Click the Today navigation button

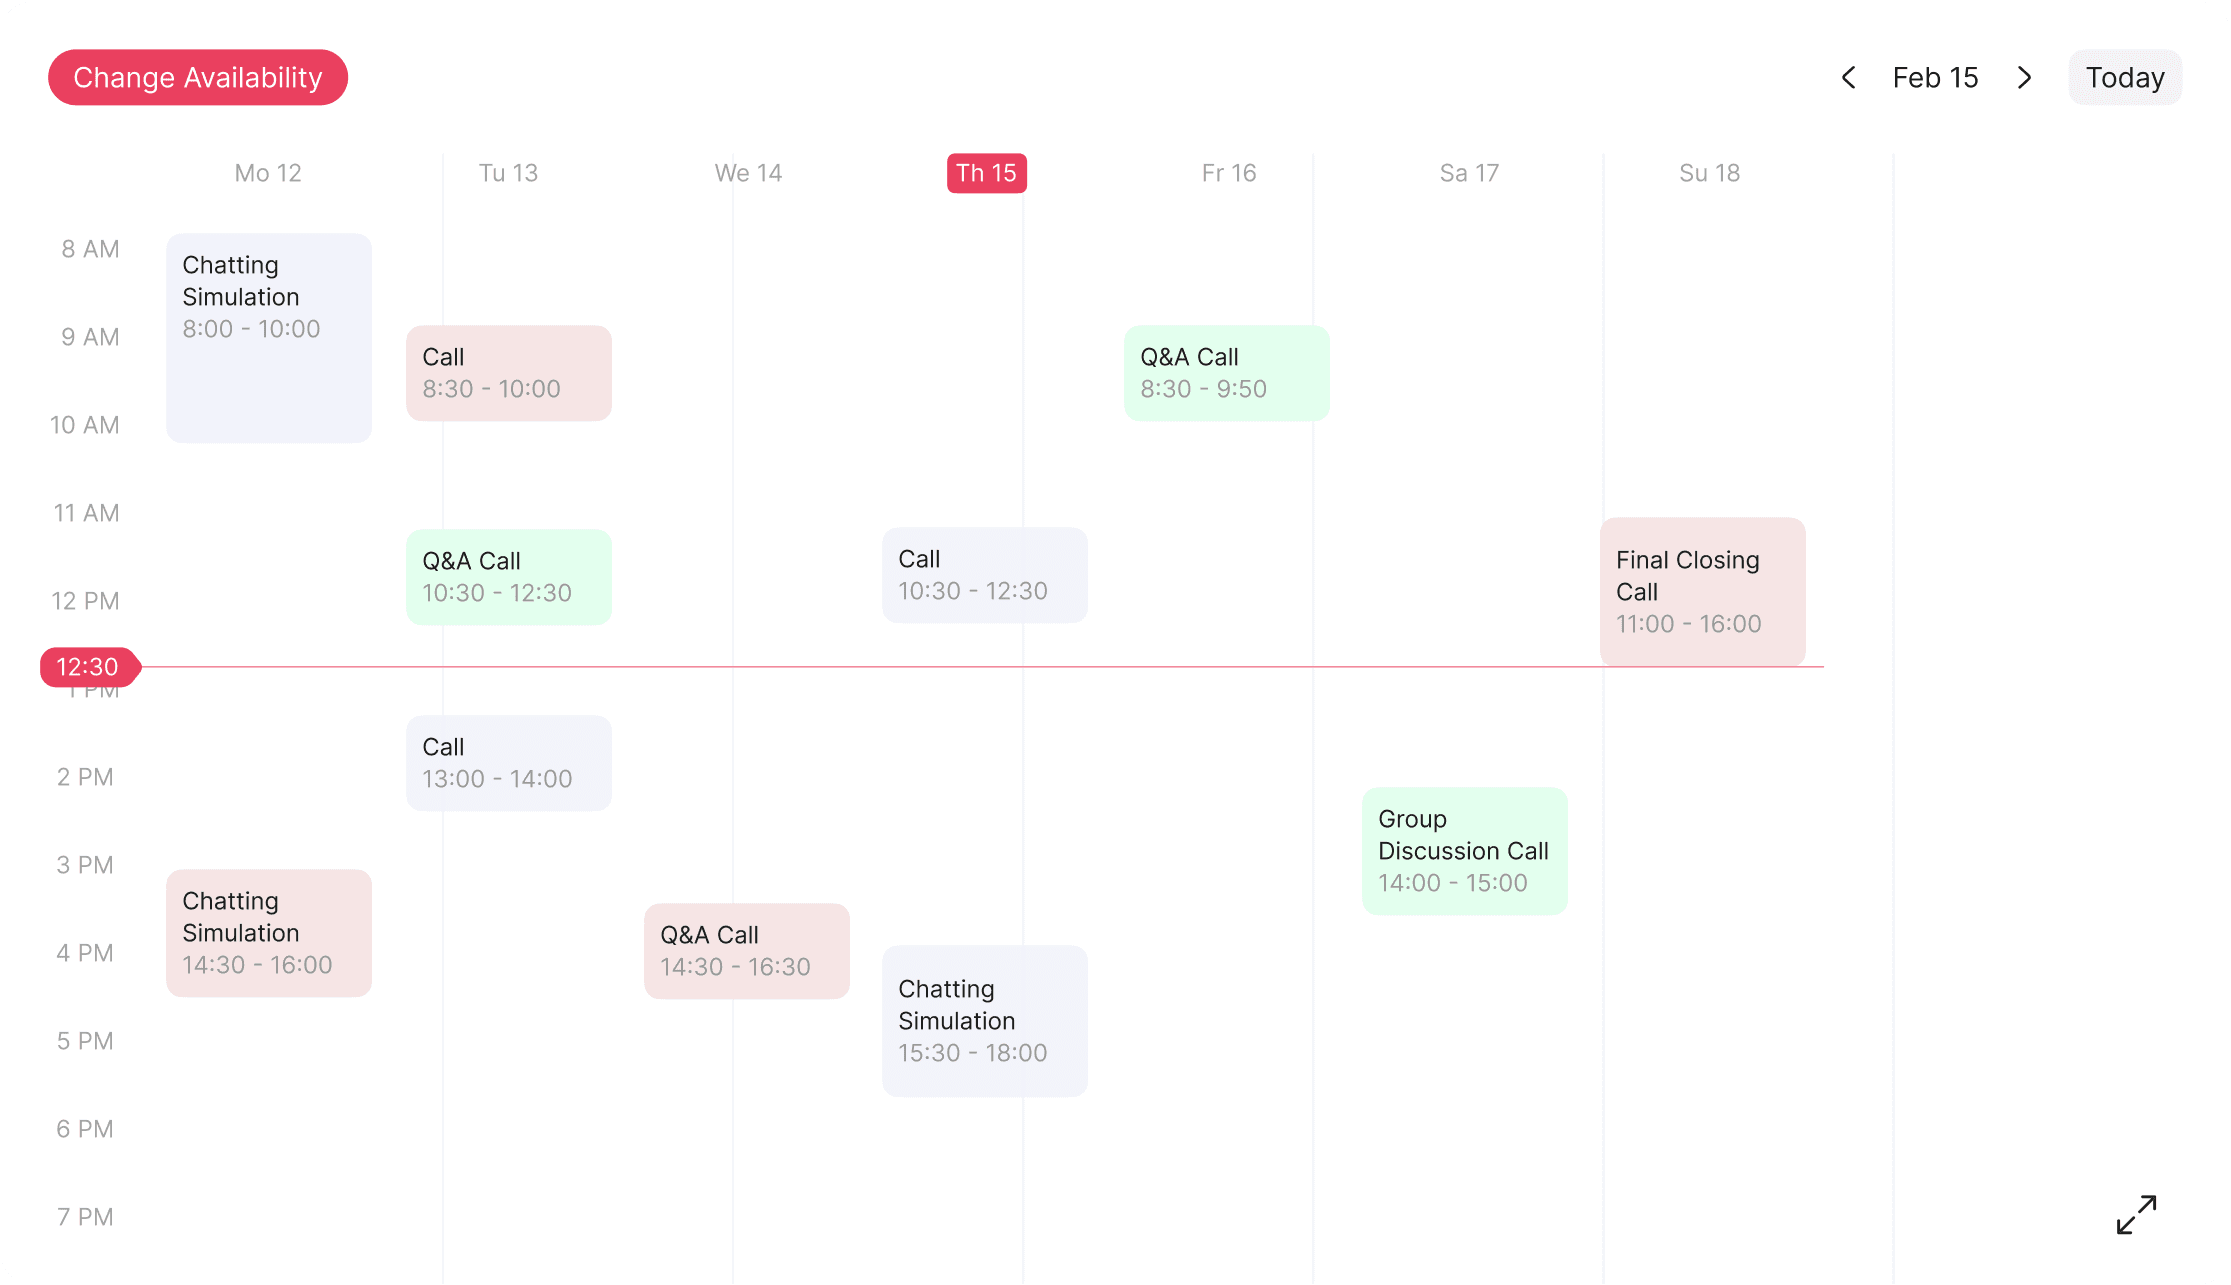(2125, 77)
